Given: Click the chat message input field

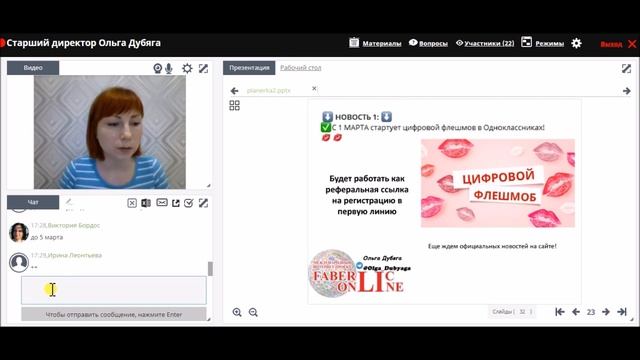Looking at the screenshot, I should (114, 290).
